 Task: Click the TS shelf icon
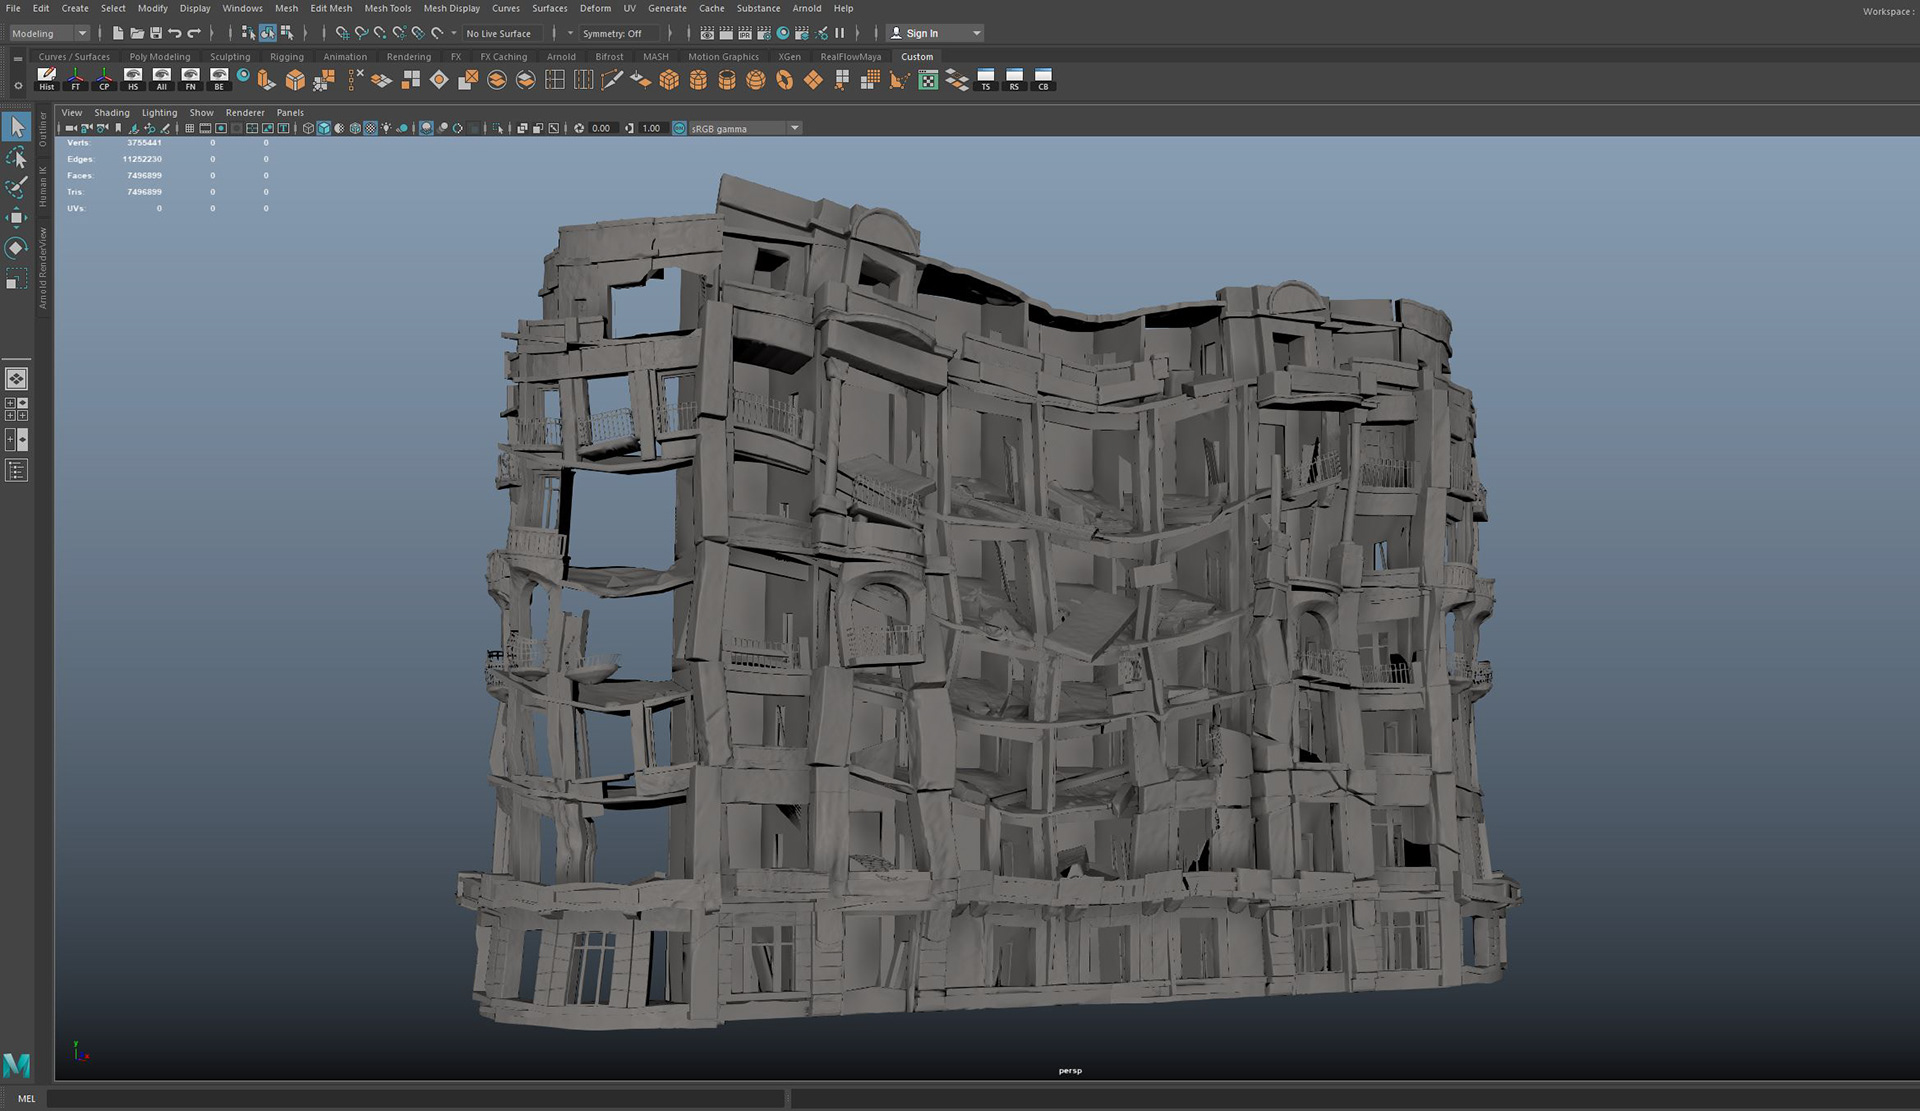[x=986, y=80]
